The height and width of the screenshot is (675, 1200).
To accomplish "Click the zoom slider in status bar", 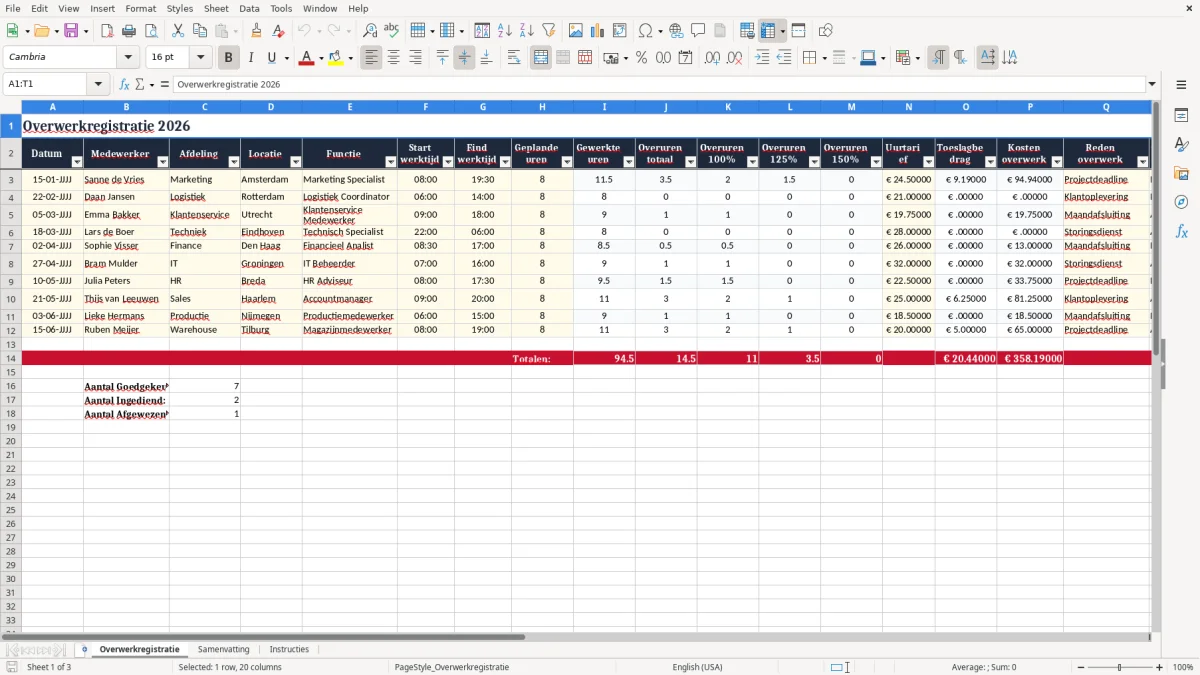I will click(x=1119, y=667).
